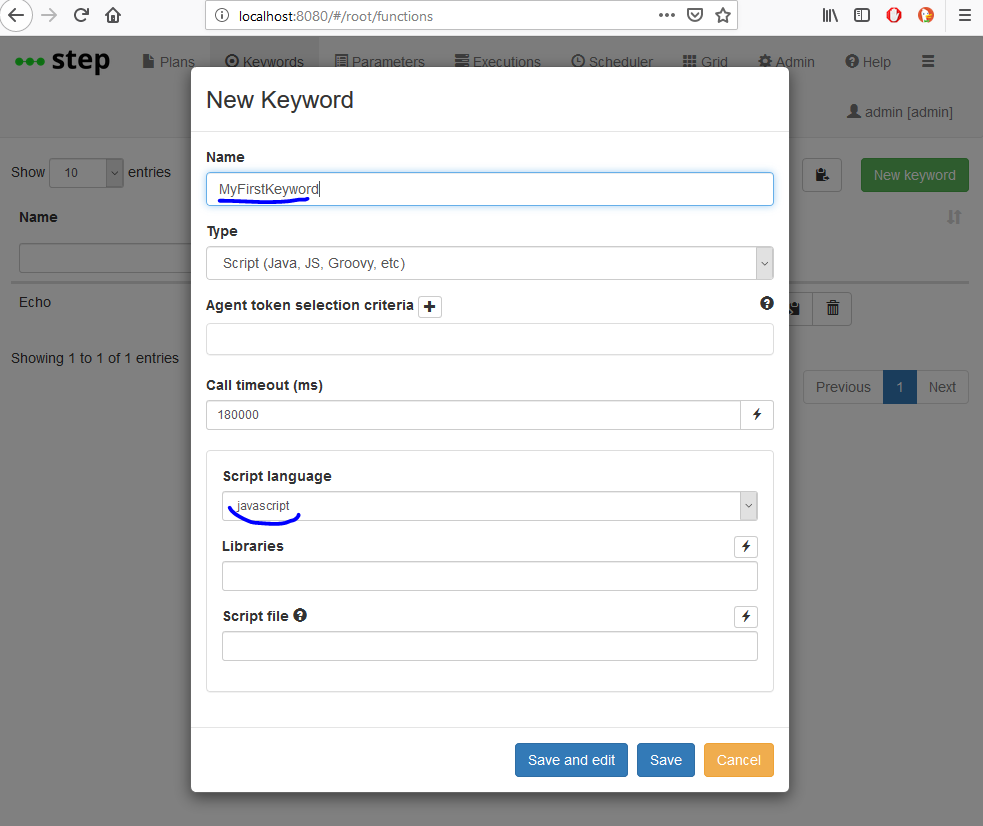The image size is (983, 826).
Task: Click the Name column header in table
Action: pos(38,217)
